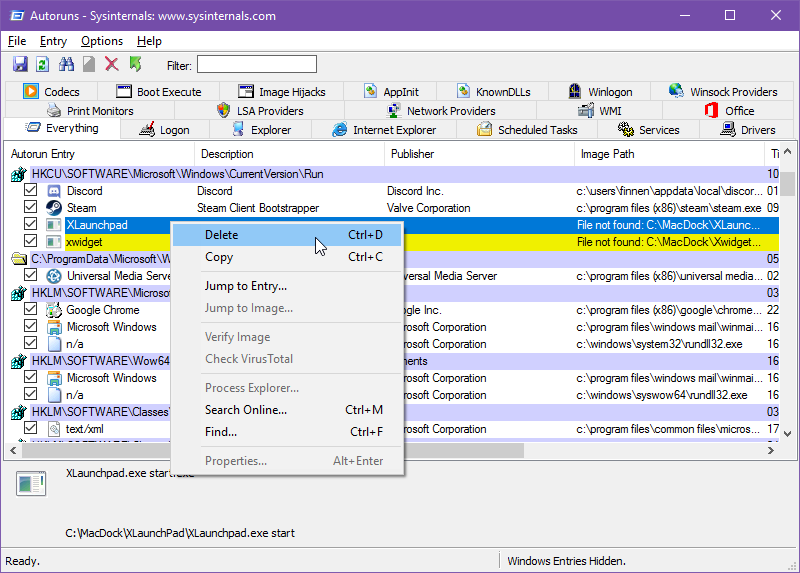
Task: Click the Universal Media Server entry icon
Action: pyautogui.click(x=54, y=276)
